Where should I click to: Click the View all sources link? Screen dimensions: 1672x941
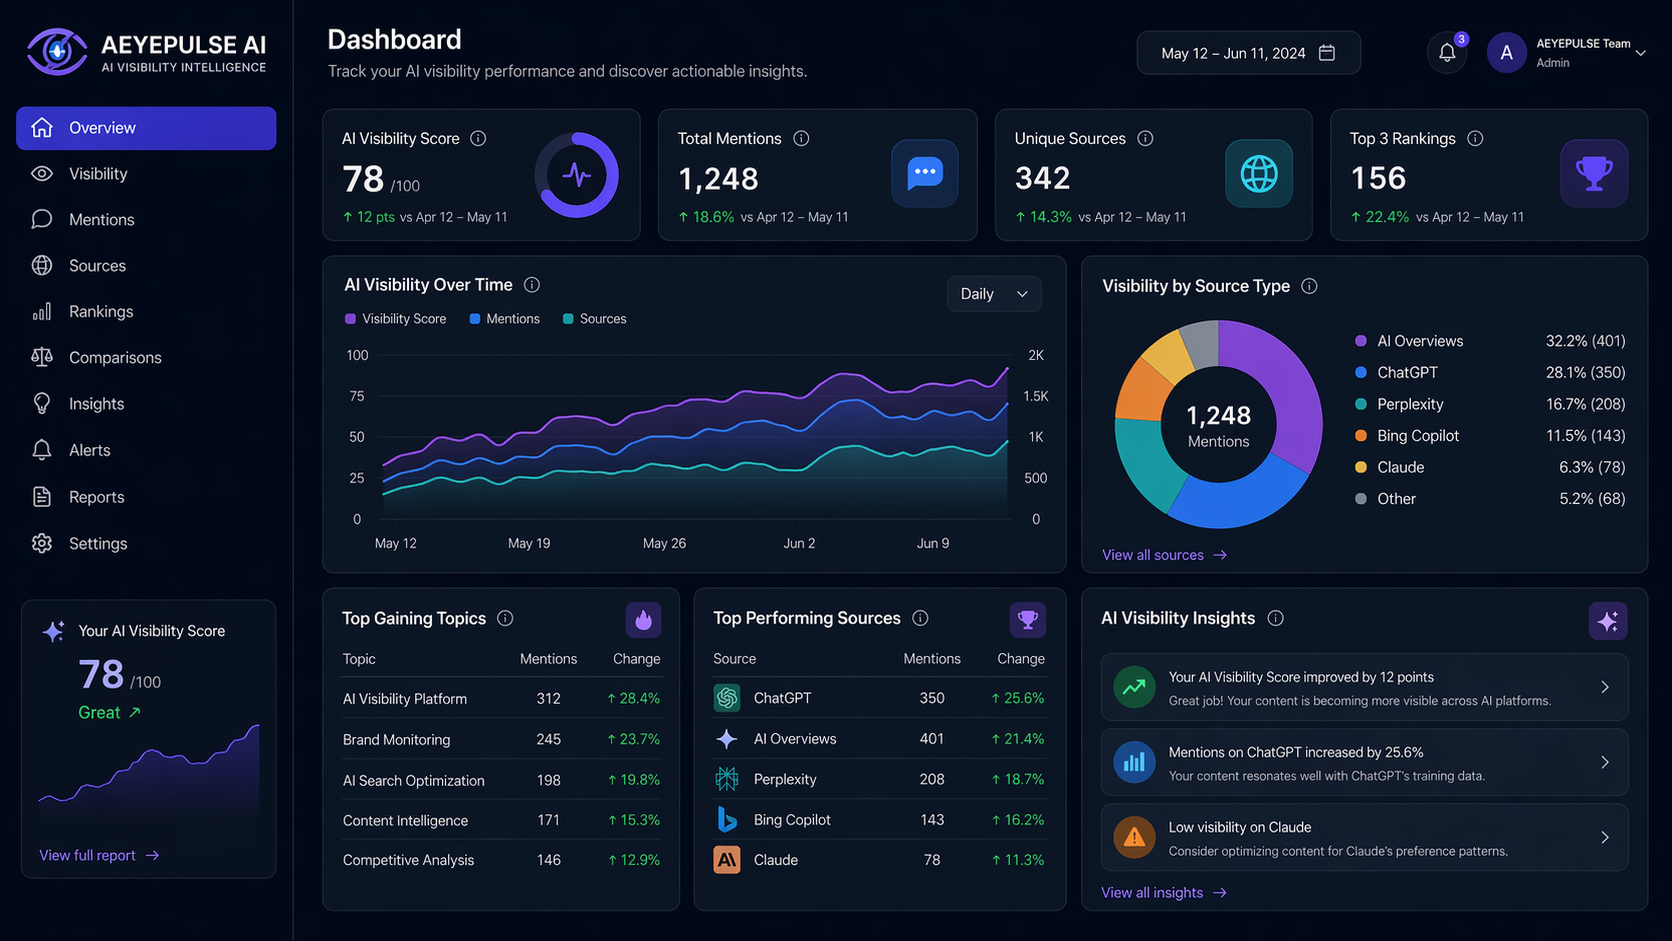1163,555
